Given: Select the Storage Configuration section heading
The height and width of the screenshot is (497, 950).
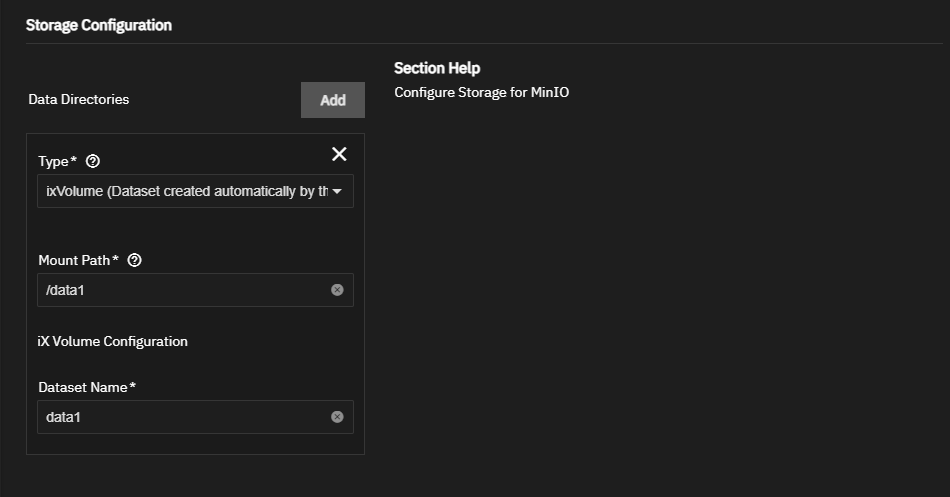Looking at the screenshot, I should click(x=99, y=25).
